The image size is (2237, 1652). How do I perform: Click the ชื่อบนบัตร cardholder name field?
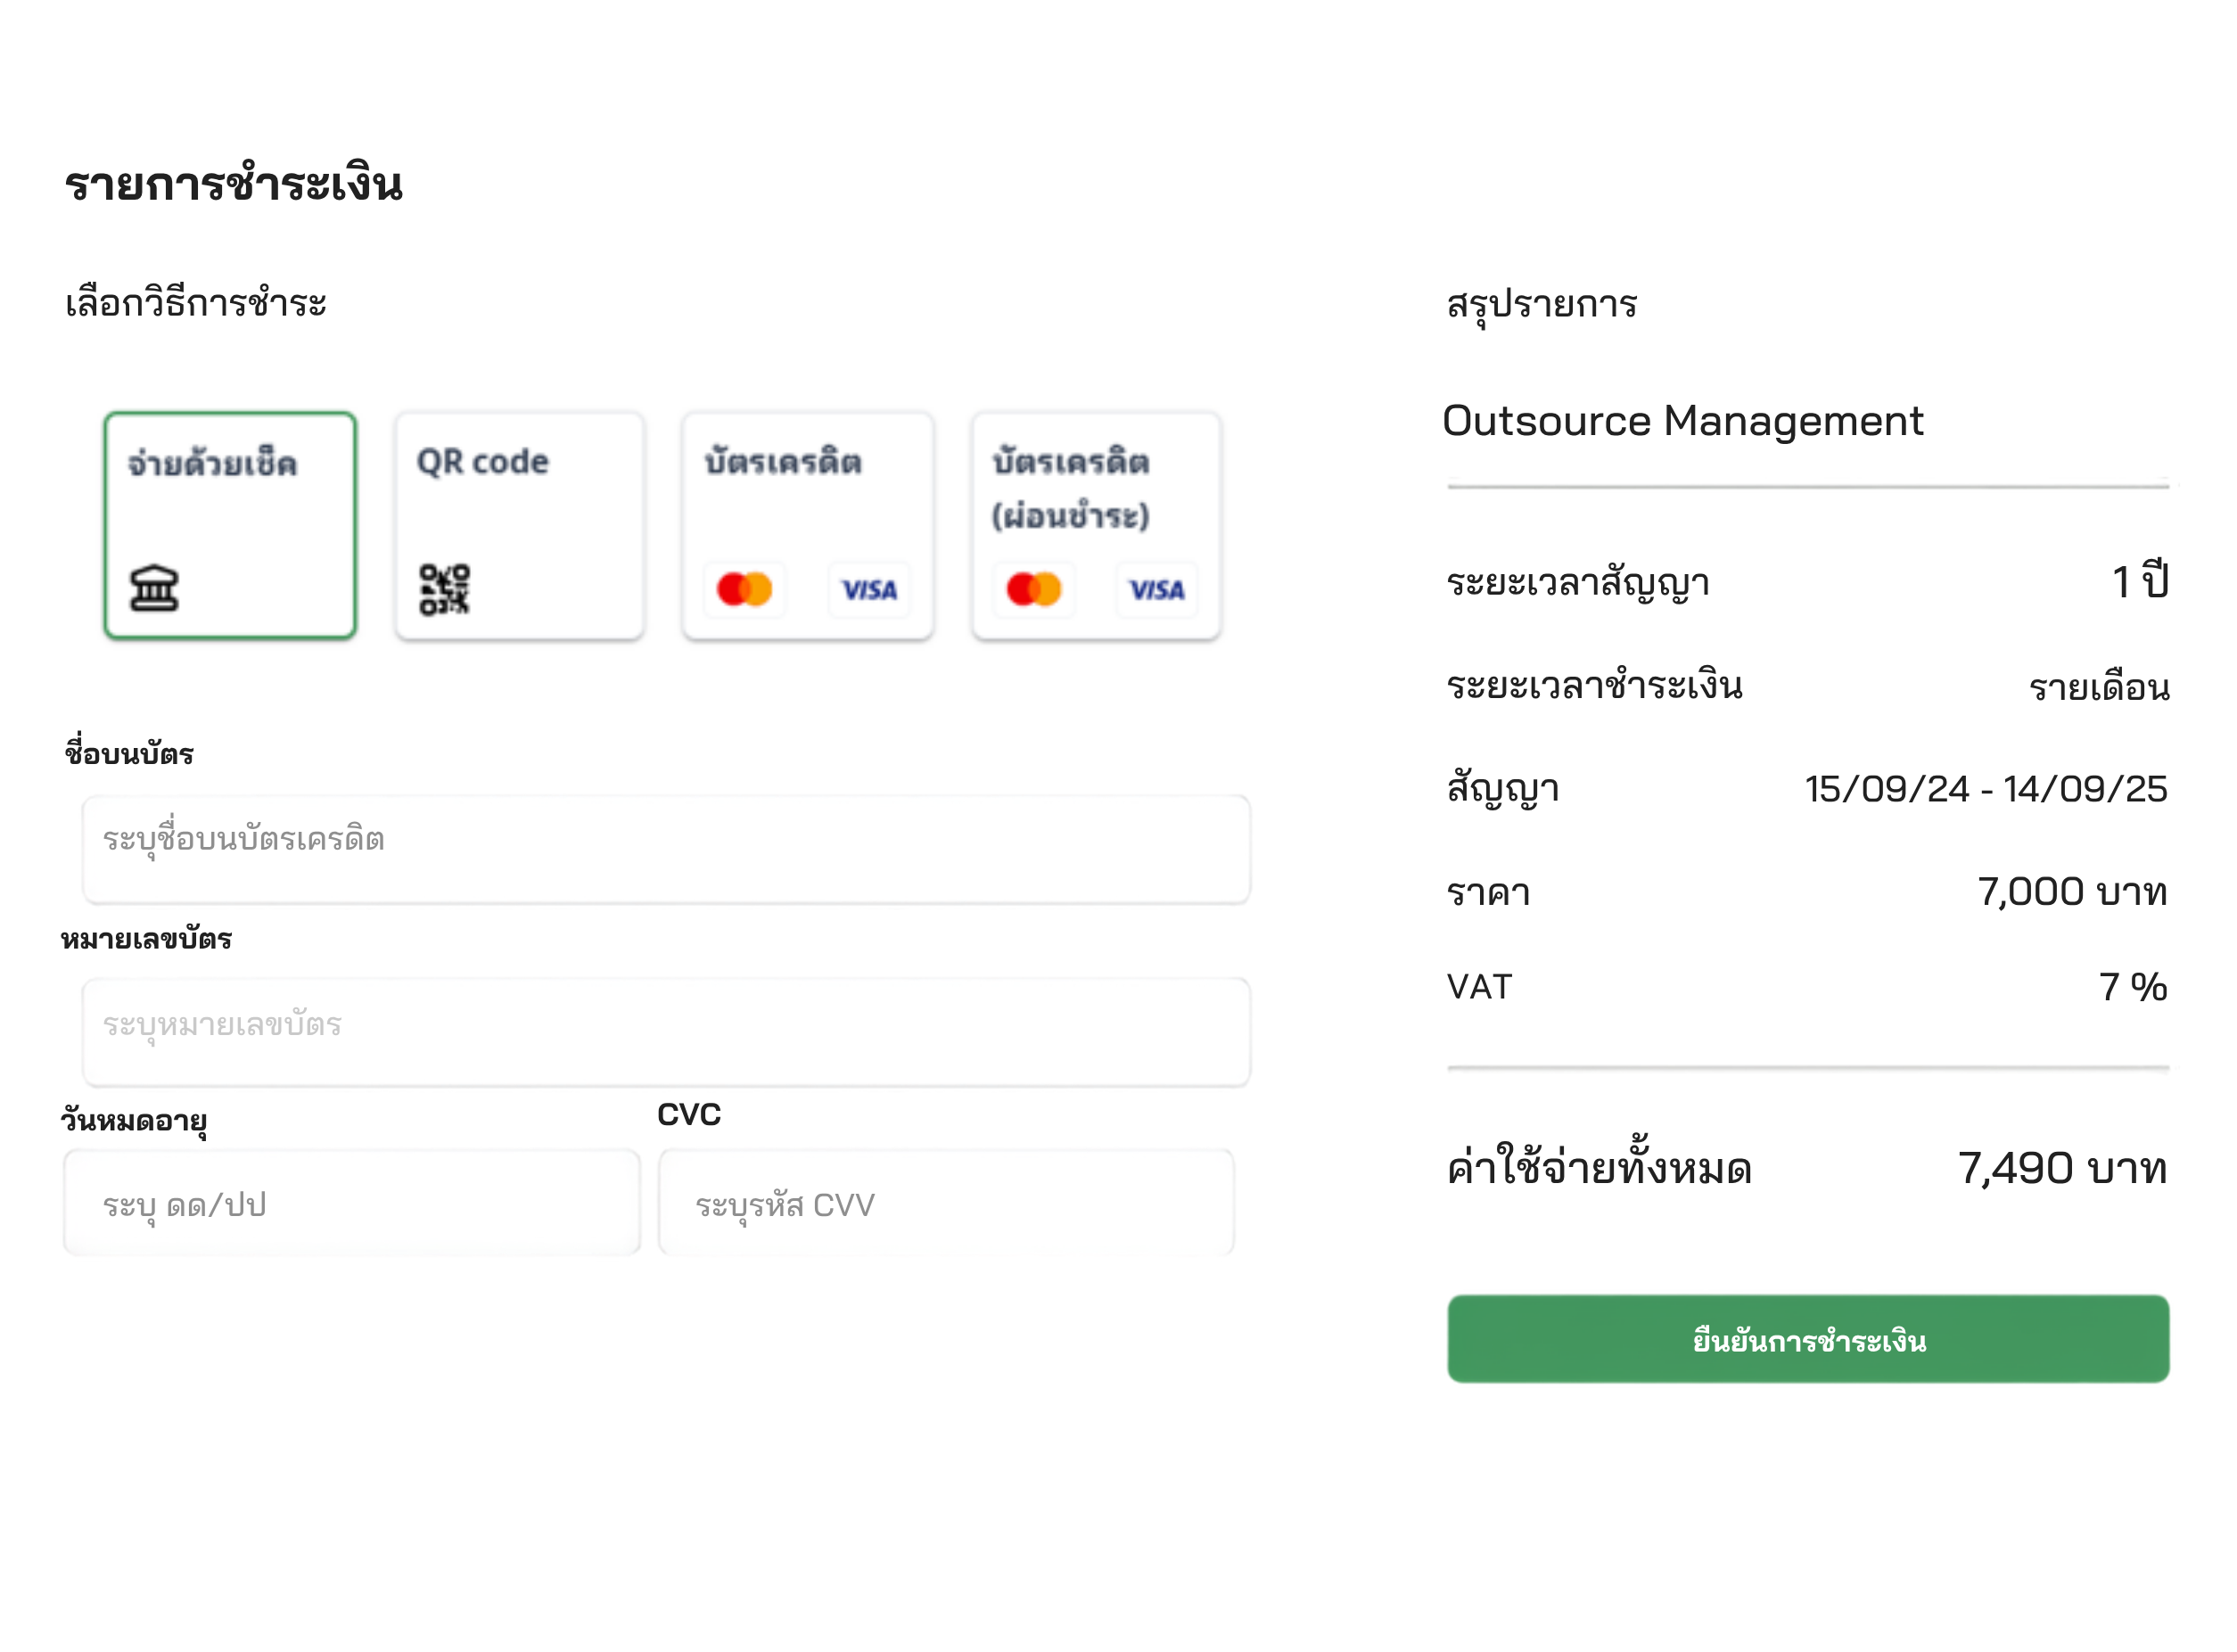click(666, 849)
